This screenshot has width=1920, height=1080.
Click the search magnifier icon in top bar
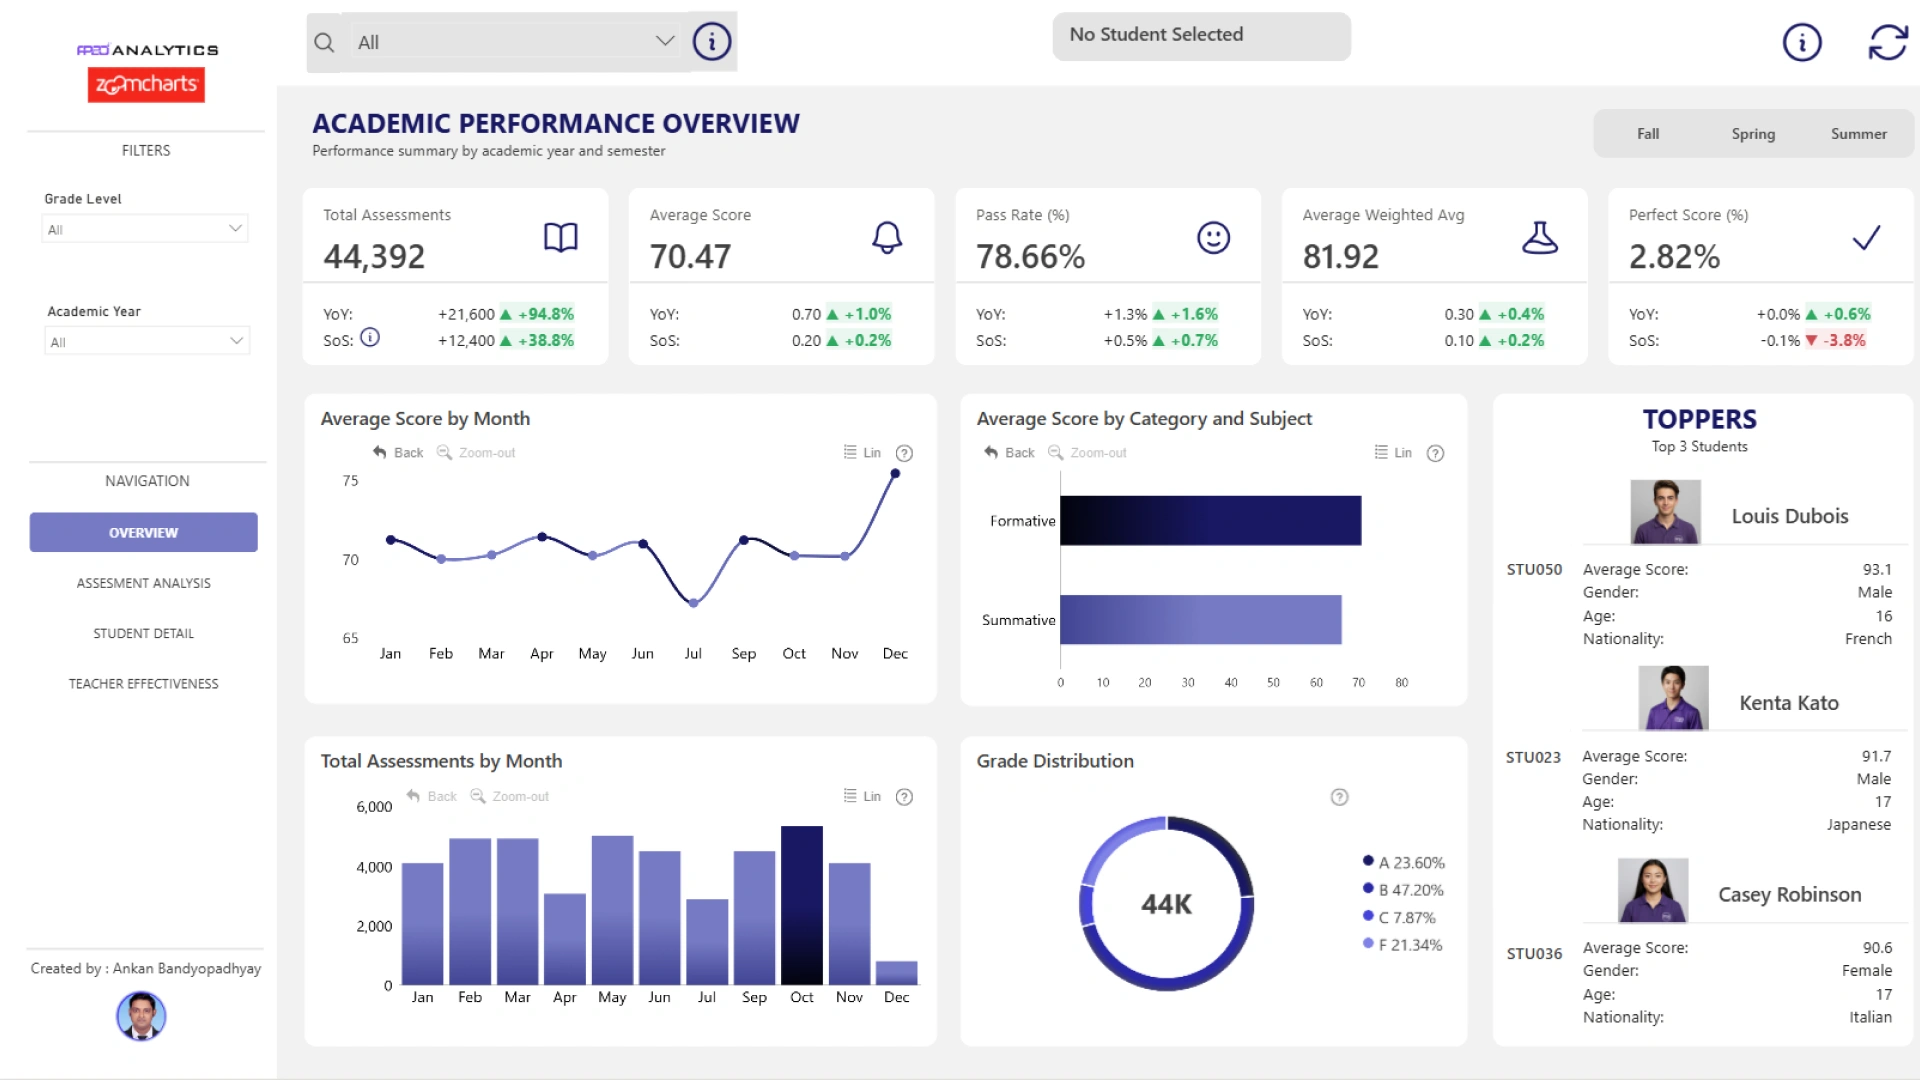tap(324, 42)
